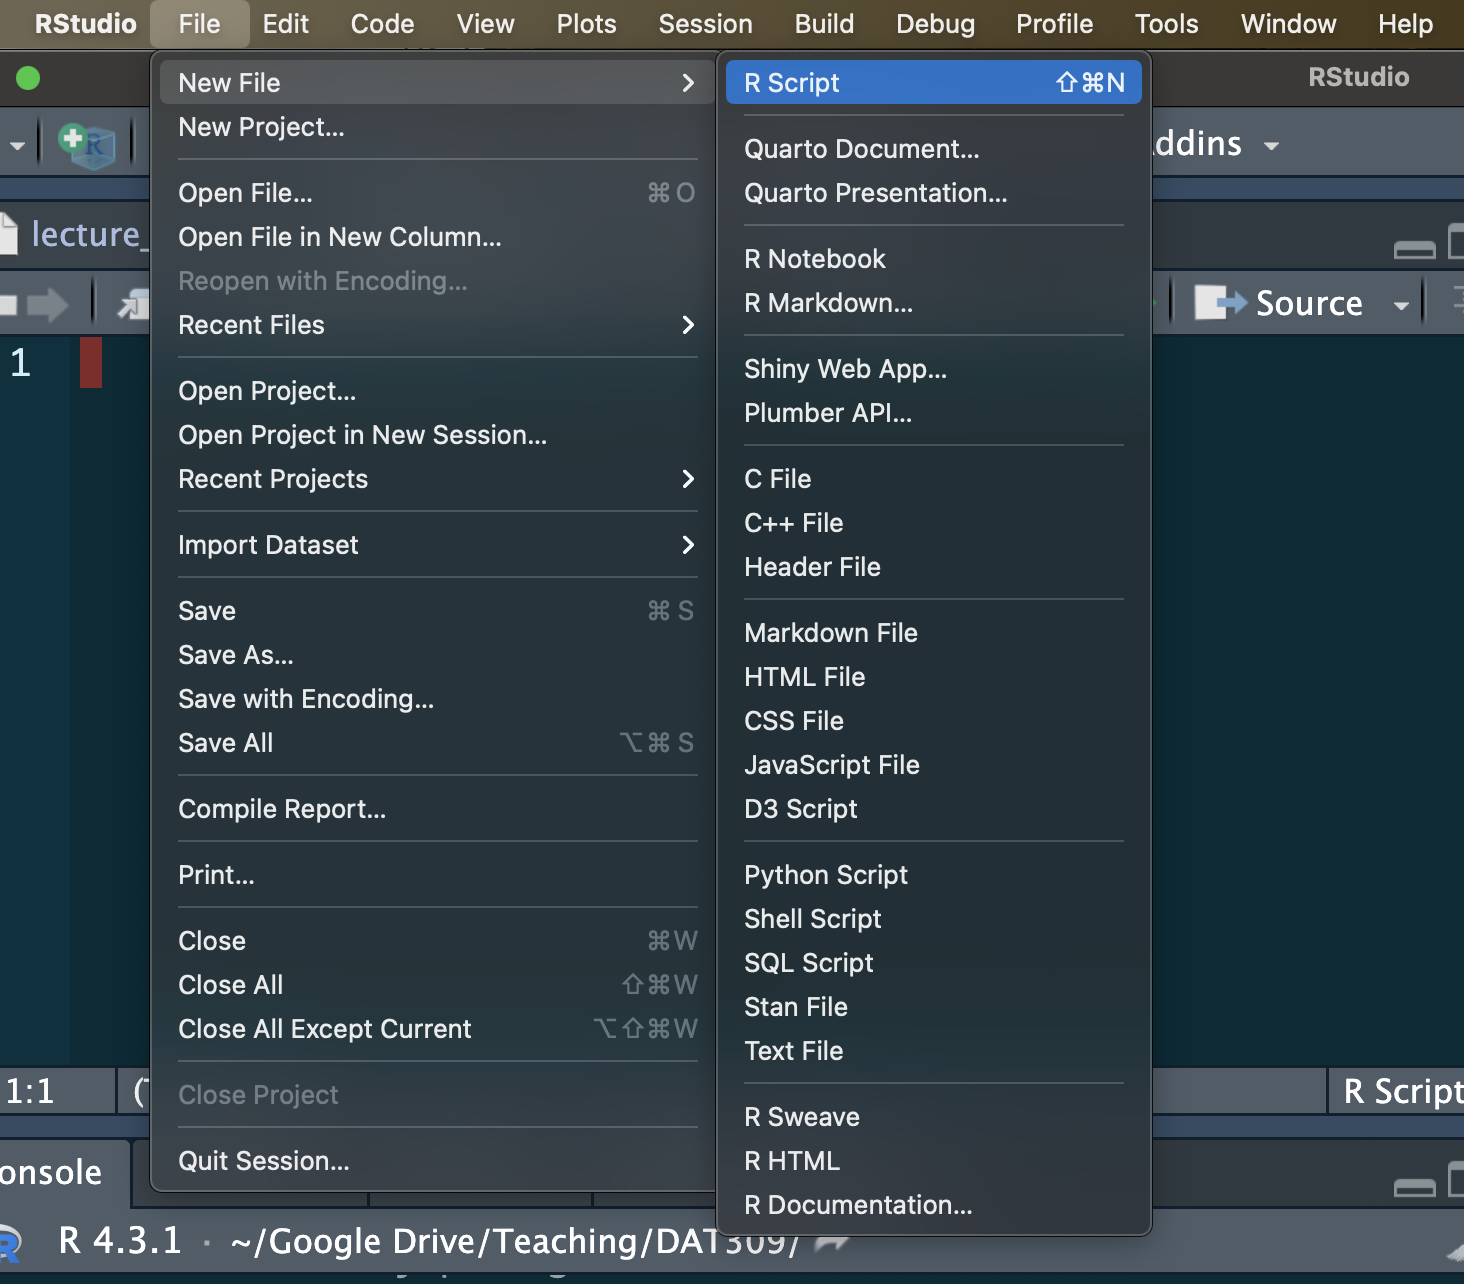Click Save in File menu
Screen dimensions: 1464x1284
click(437, 610)
